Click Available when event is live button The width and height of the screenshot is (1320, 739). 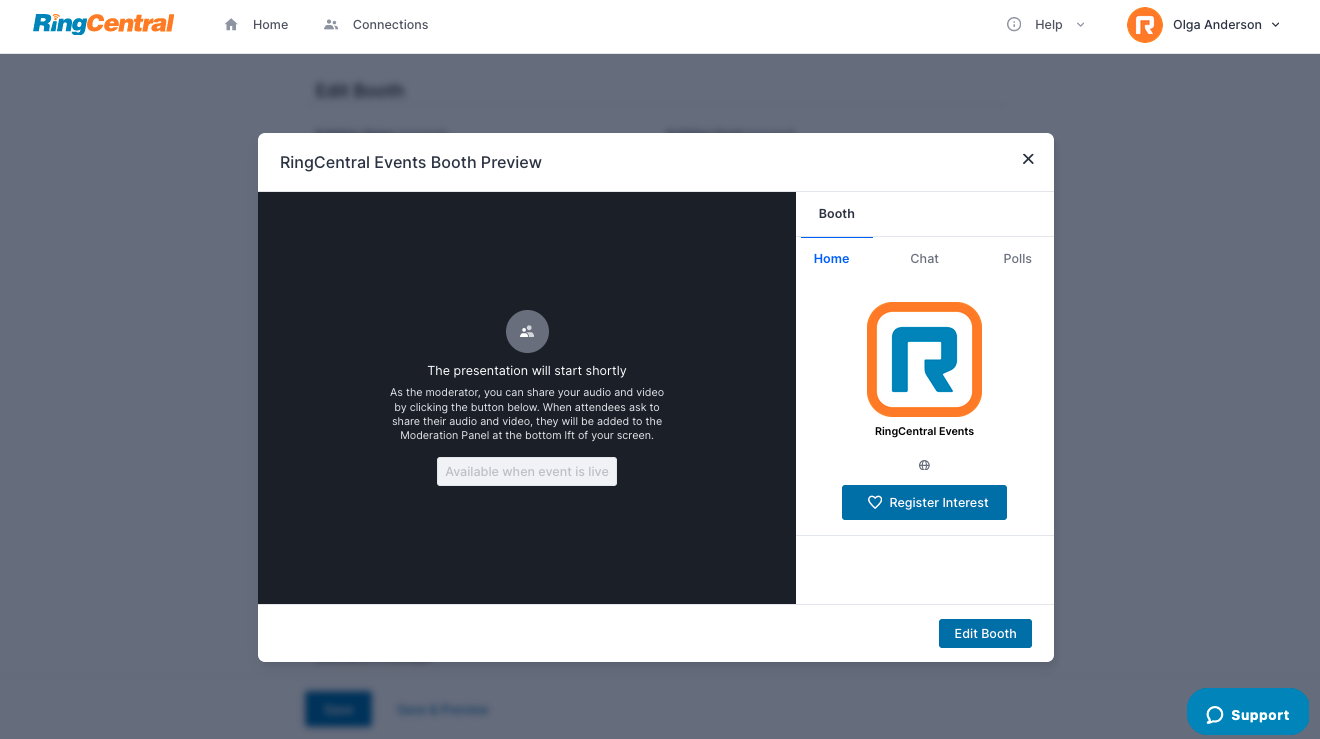[527, 472]
